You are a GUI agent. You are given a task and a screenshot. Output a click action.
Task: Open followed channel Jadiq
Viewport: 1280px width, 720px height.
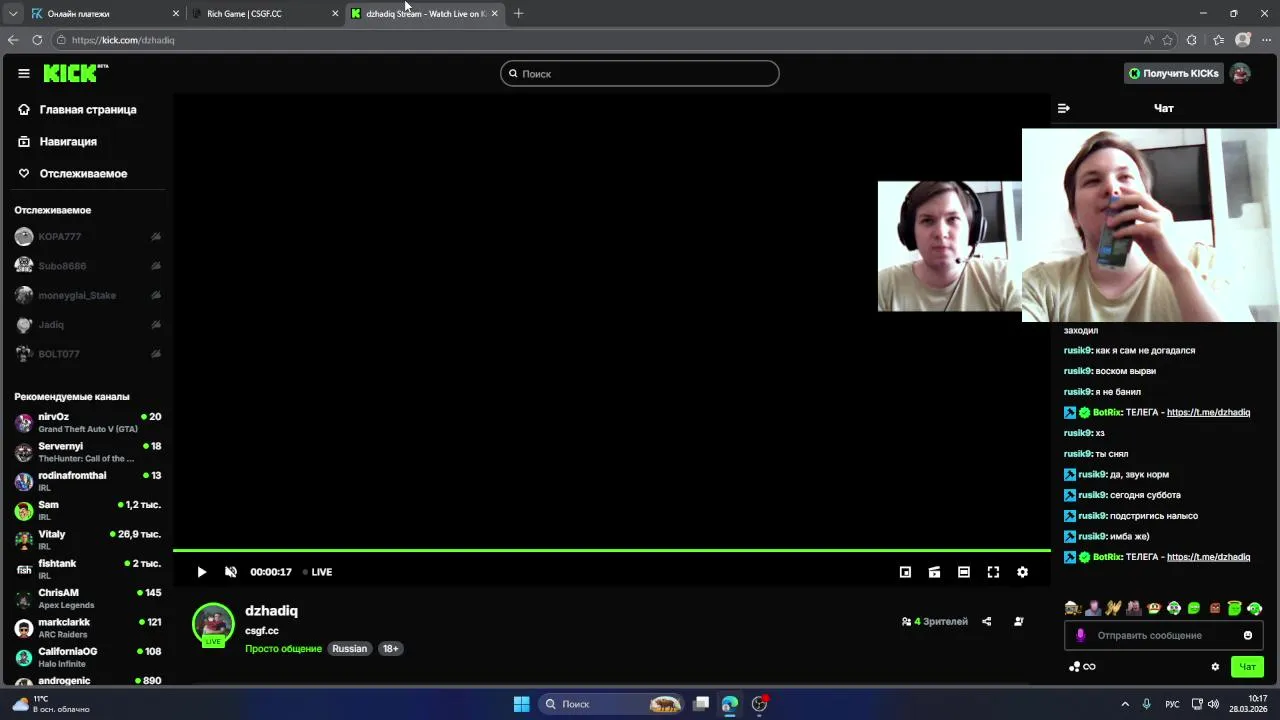point(88,325)
